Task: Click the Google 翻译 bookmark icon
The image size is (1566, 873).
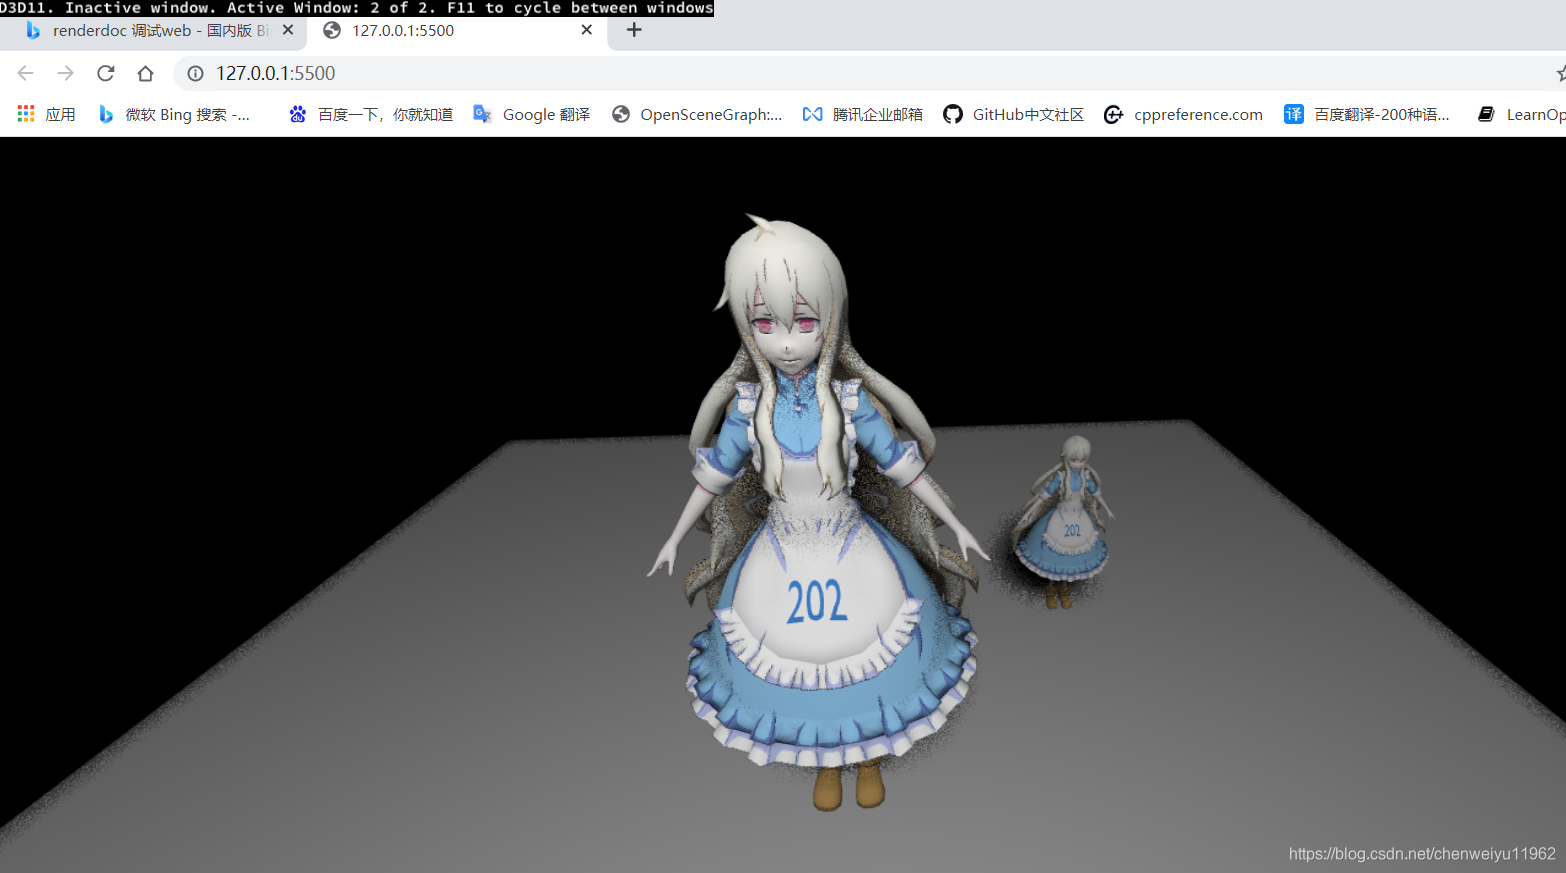Action: 483,114
